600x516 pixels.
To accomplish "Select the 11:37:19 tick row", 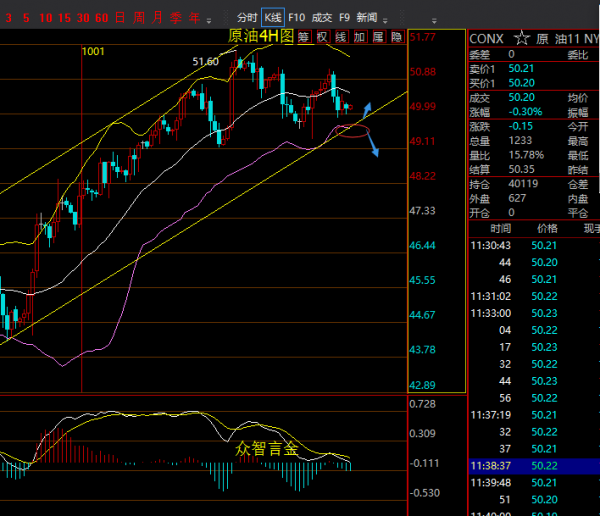I will [534, 415].
